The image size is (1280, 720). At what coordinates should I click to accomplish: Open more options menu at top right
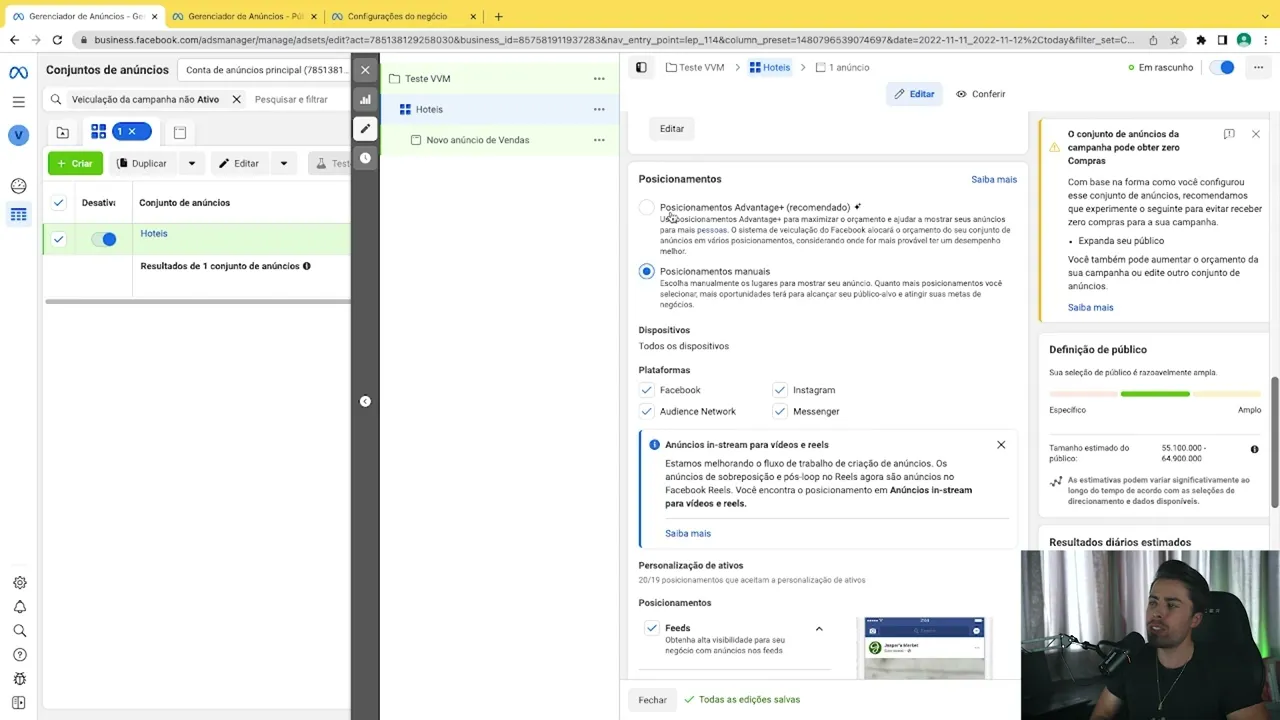[1258, 67]
